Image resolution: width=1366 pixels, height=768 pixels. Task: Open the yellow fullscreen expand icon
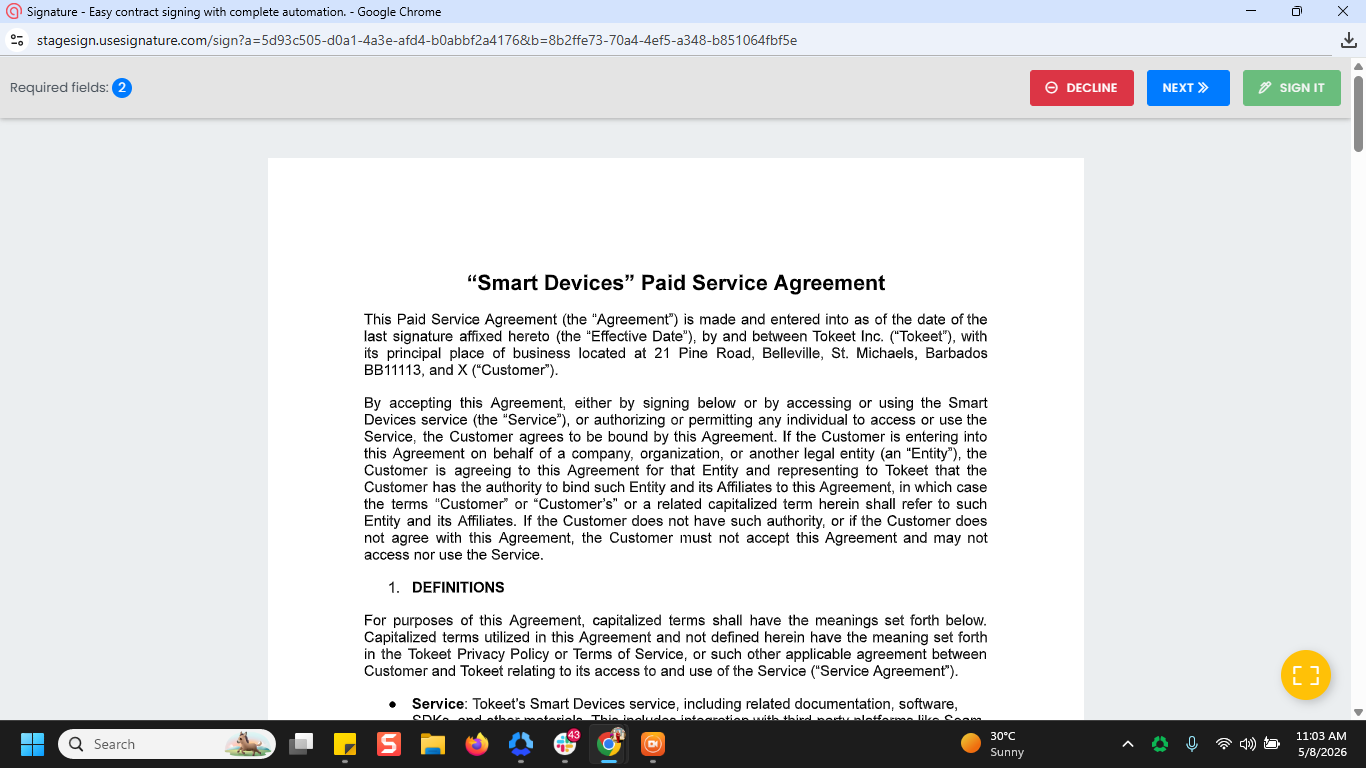[1306, 675]
